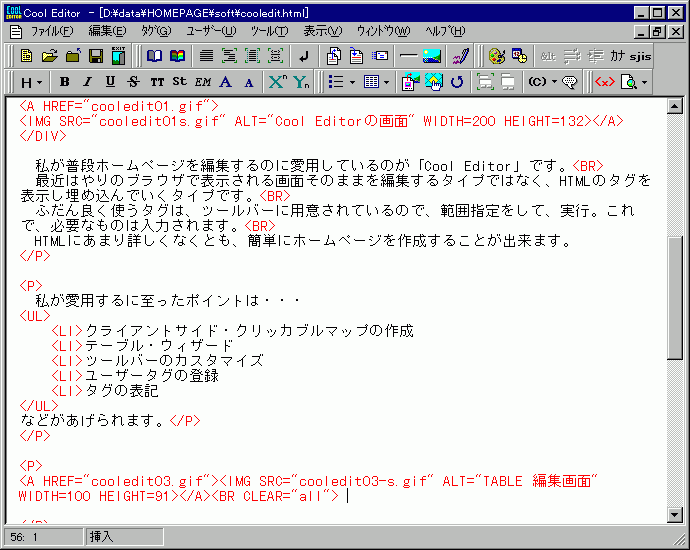Insert an image using the picture icon
Viewport: 690px width, 550px height.
click(432, 55)
